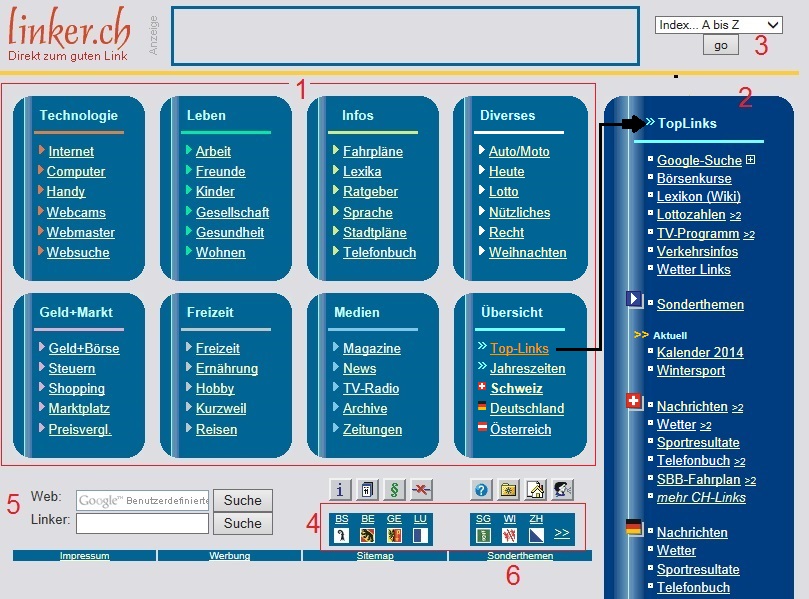This screenshot has height=599, width=809.
Task: Click the house homepage icon
Action: tap(536, 489)
